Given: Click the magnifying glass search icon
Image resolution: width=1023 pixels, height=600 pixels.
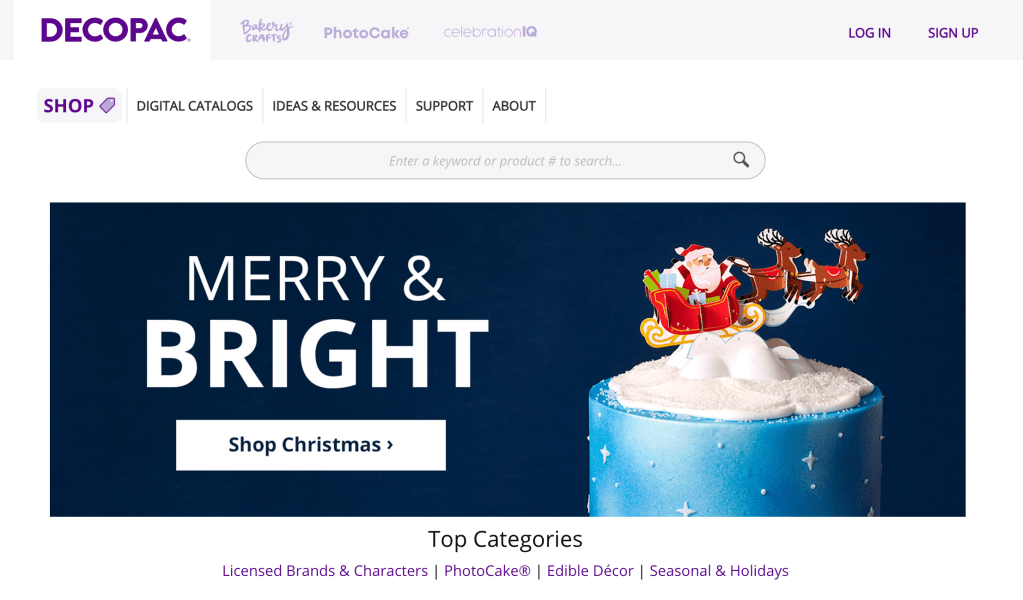Looking at the screenshot, I should 741,160.
